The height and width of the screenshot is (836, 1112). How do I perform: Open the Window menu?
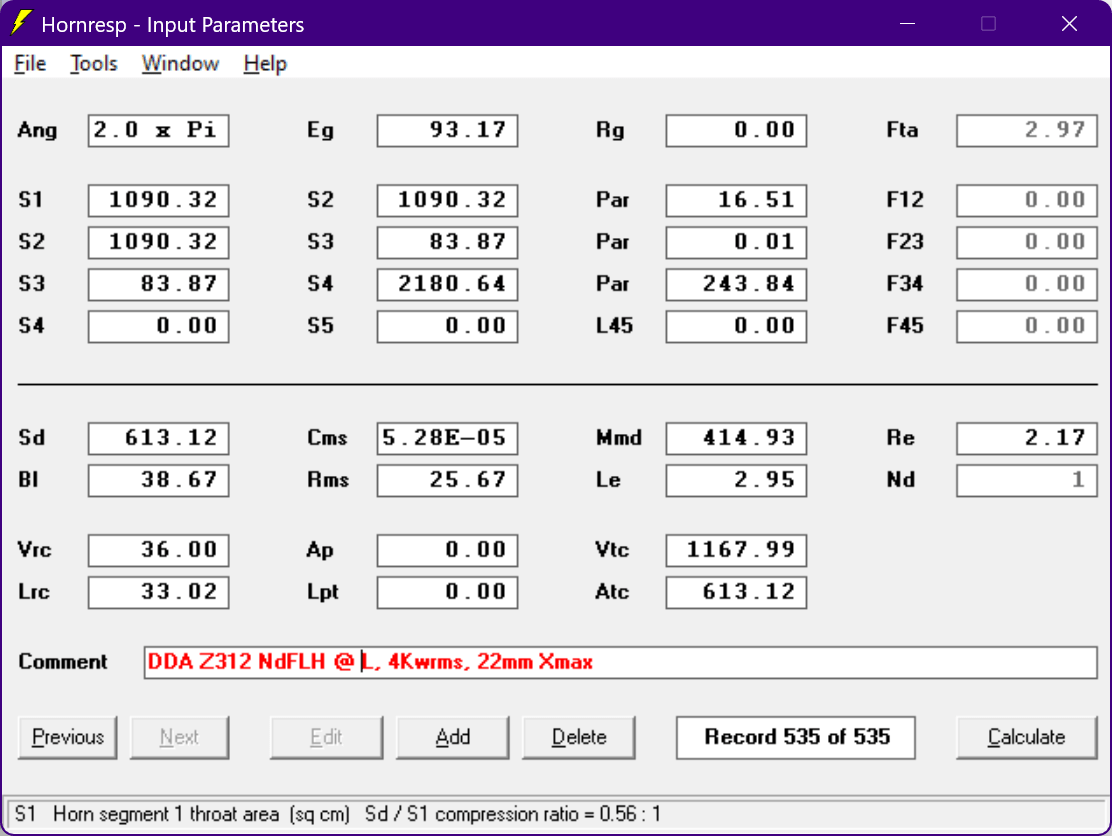click(180, 64)
